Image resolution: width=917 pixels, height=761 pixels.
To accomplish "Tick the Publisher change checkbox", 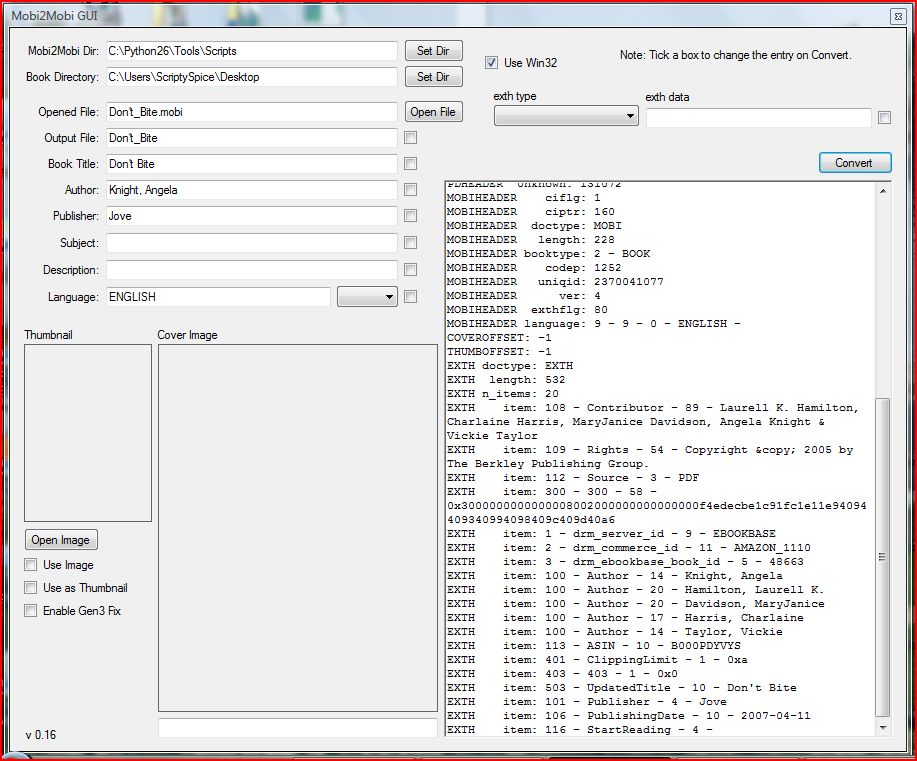I will (x=411, y=216).
